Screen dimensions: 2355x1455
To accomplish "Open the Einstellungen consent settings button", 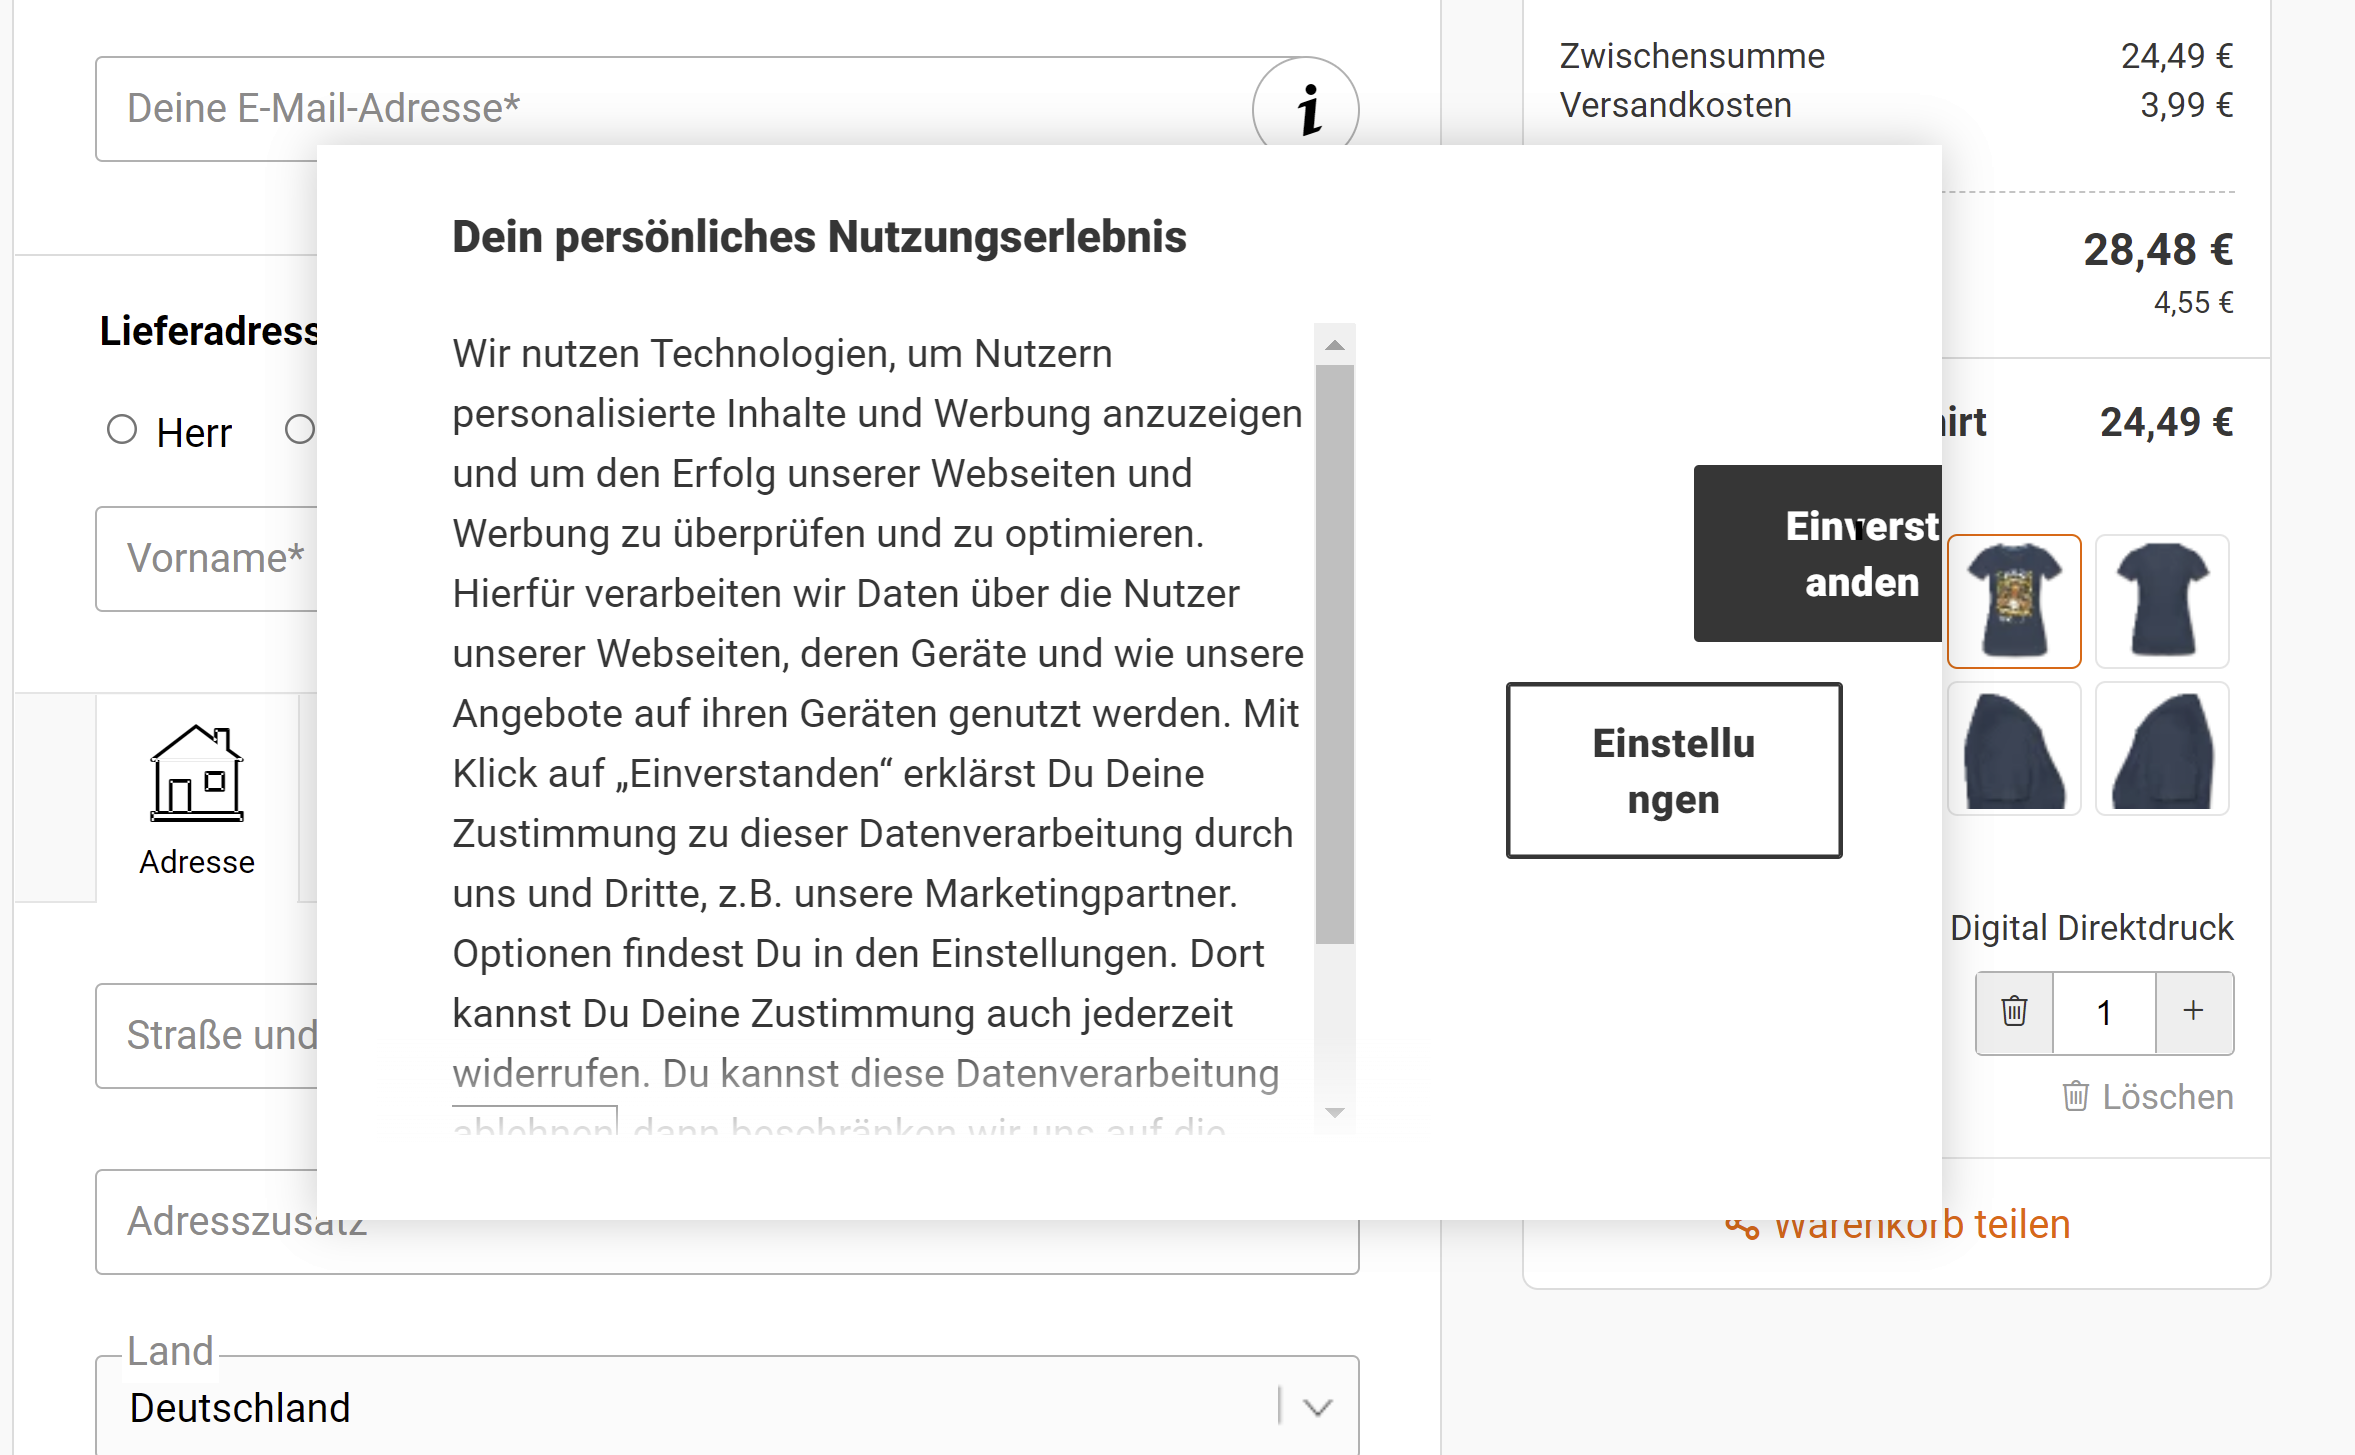I will click(1673, 770).
